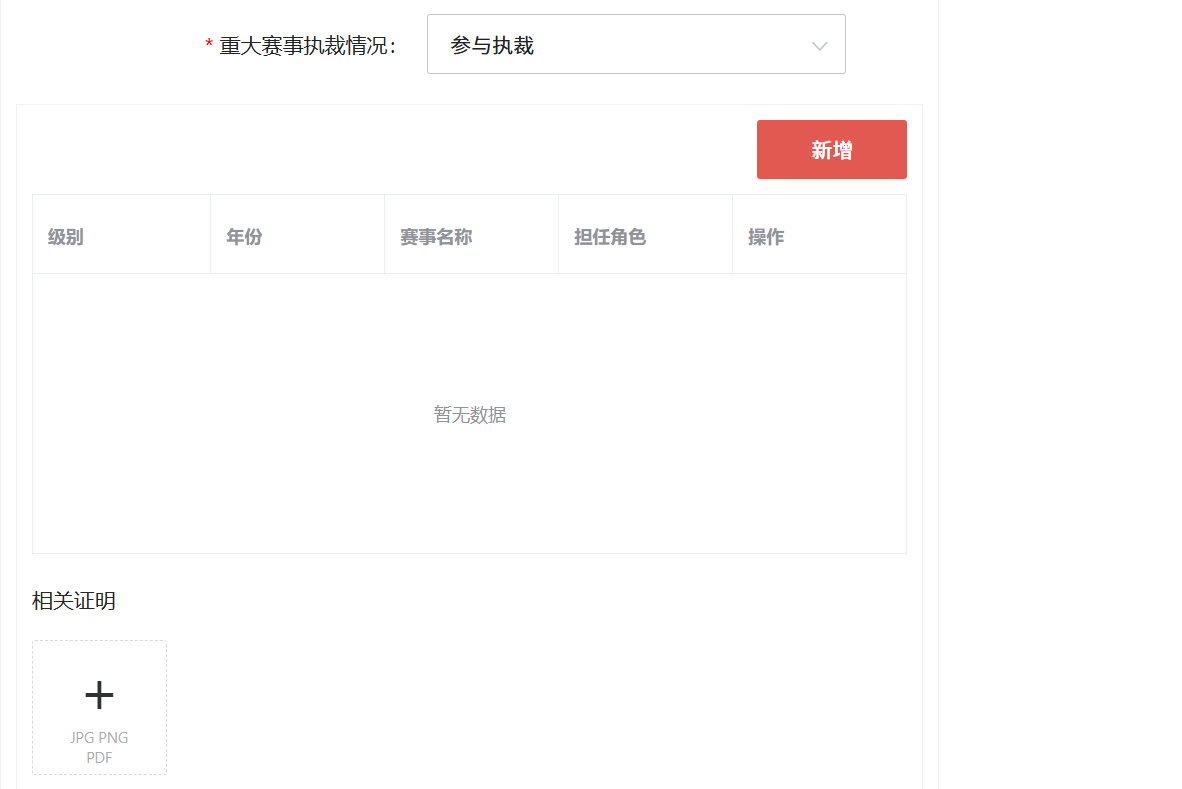Click blank space left of 新增 button
The image size is (1182, 789).
point(400,150)
